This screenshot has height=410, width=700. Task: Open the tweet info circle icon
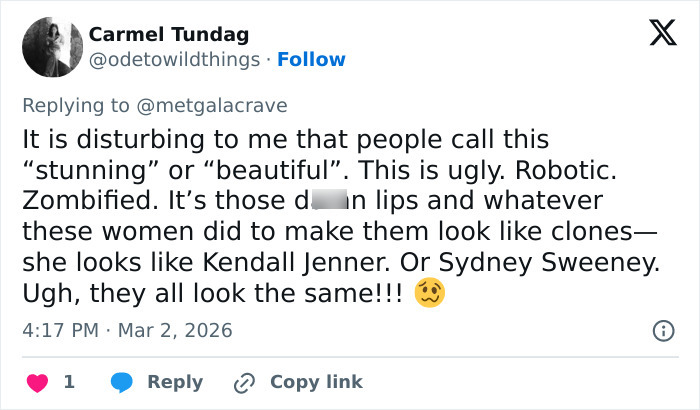661,330
